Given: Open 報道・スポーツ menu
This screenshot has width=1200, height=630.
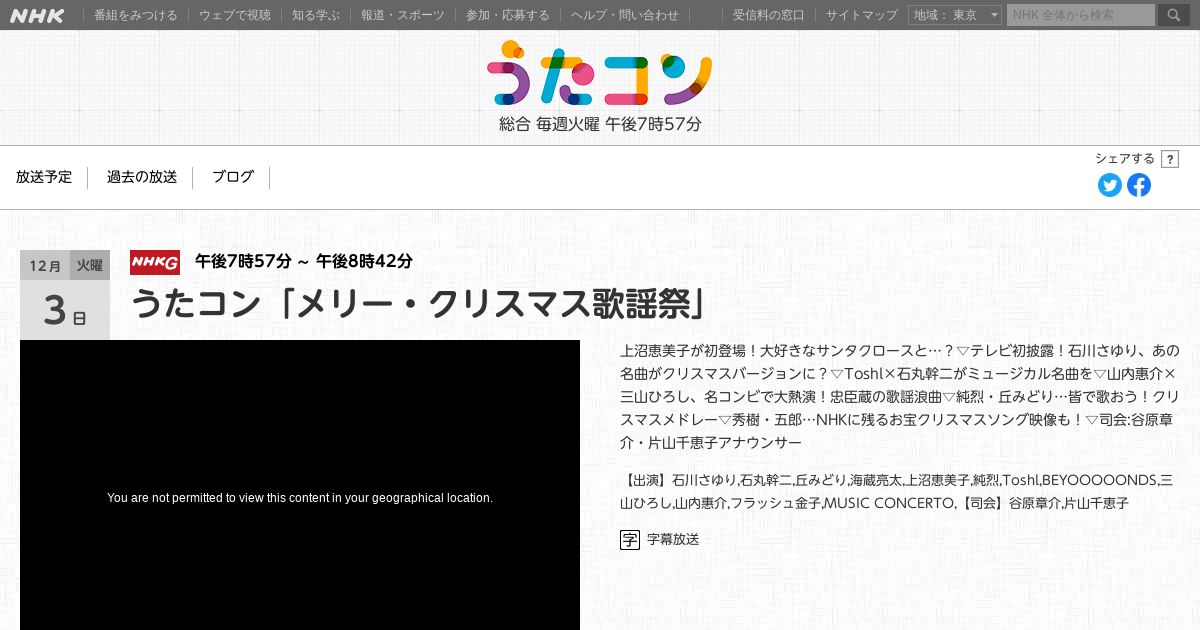Looking at the screenshot, I should (402, 15).
